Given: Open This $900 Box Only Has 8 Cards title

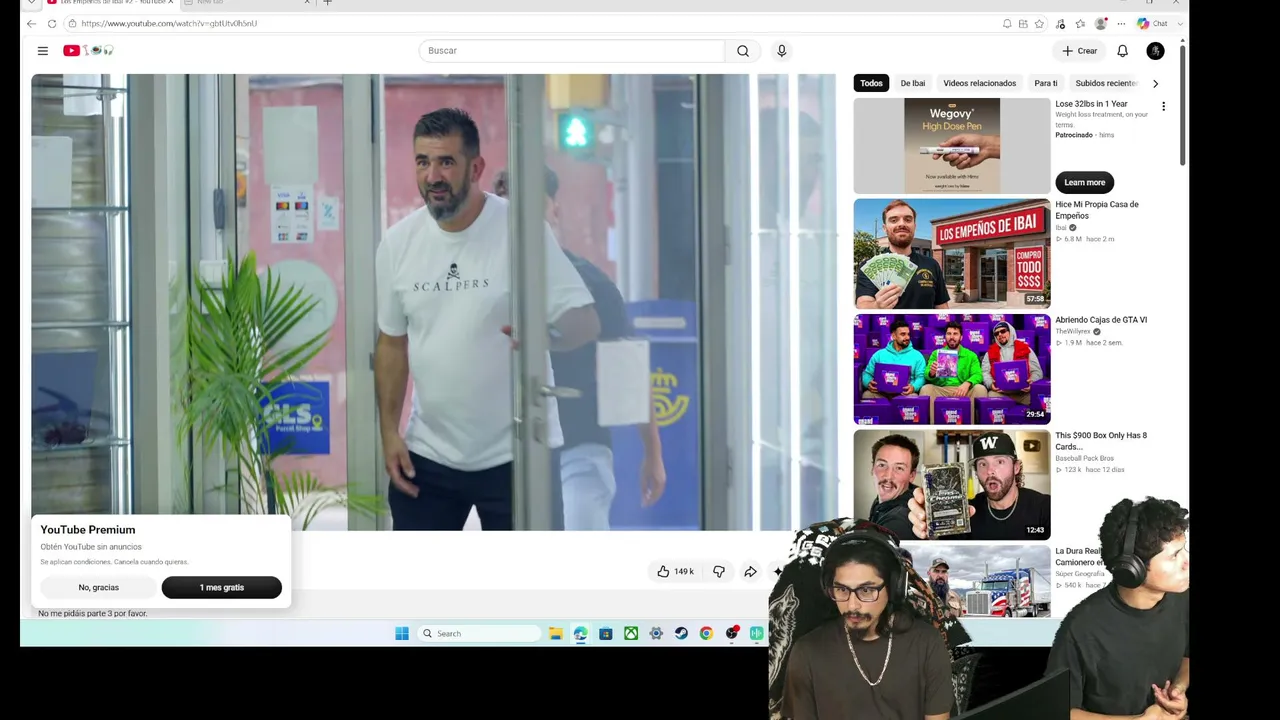Looking at the screenshot, I should pyautogui.click(x=1101, y=441).
